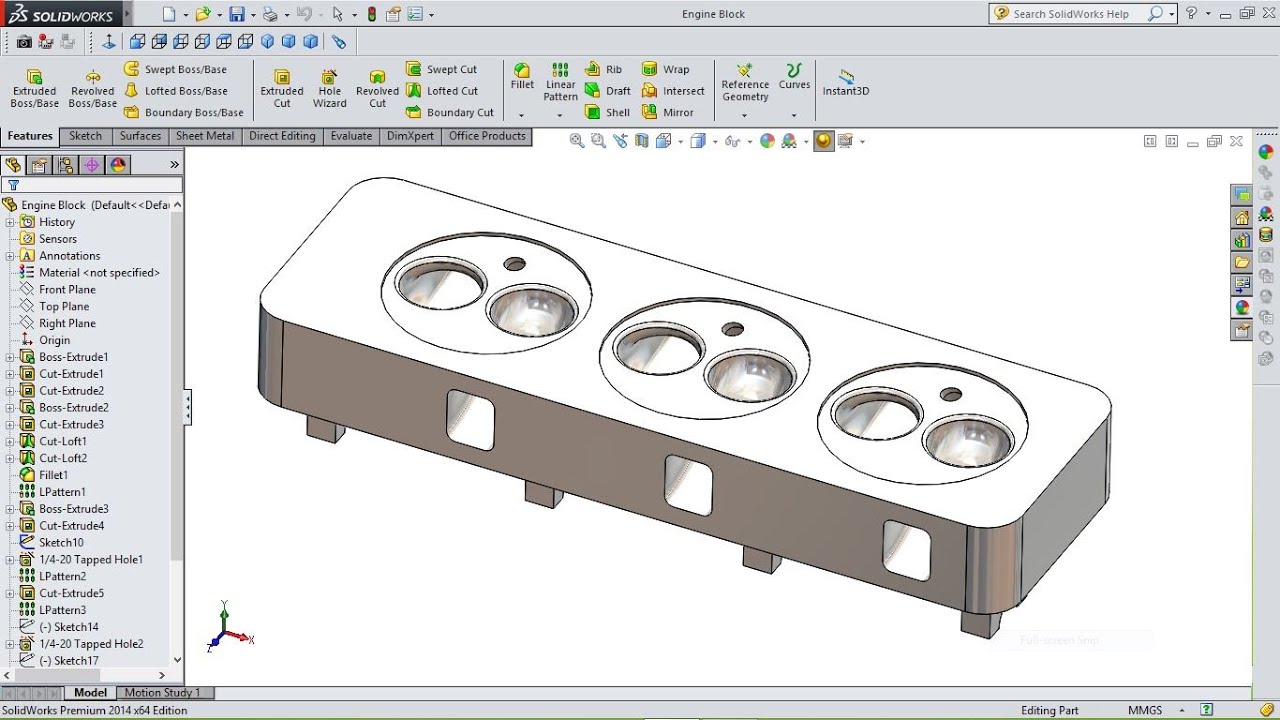Open the Hole Wizard
The width and height of the screenshot is (1280, 720).
(x=329, y=89)
